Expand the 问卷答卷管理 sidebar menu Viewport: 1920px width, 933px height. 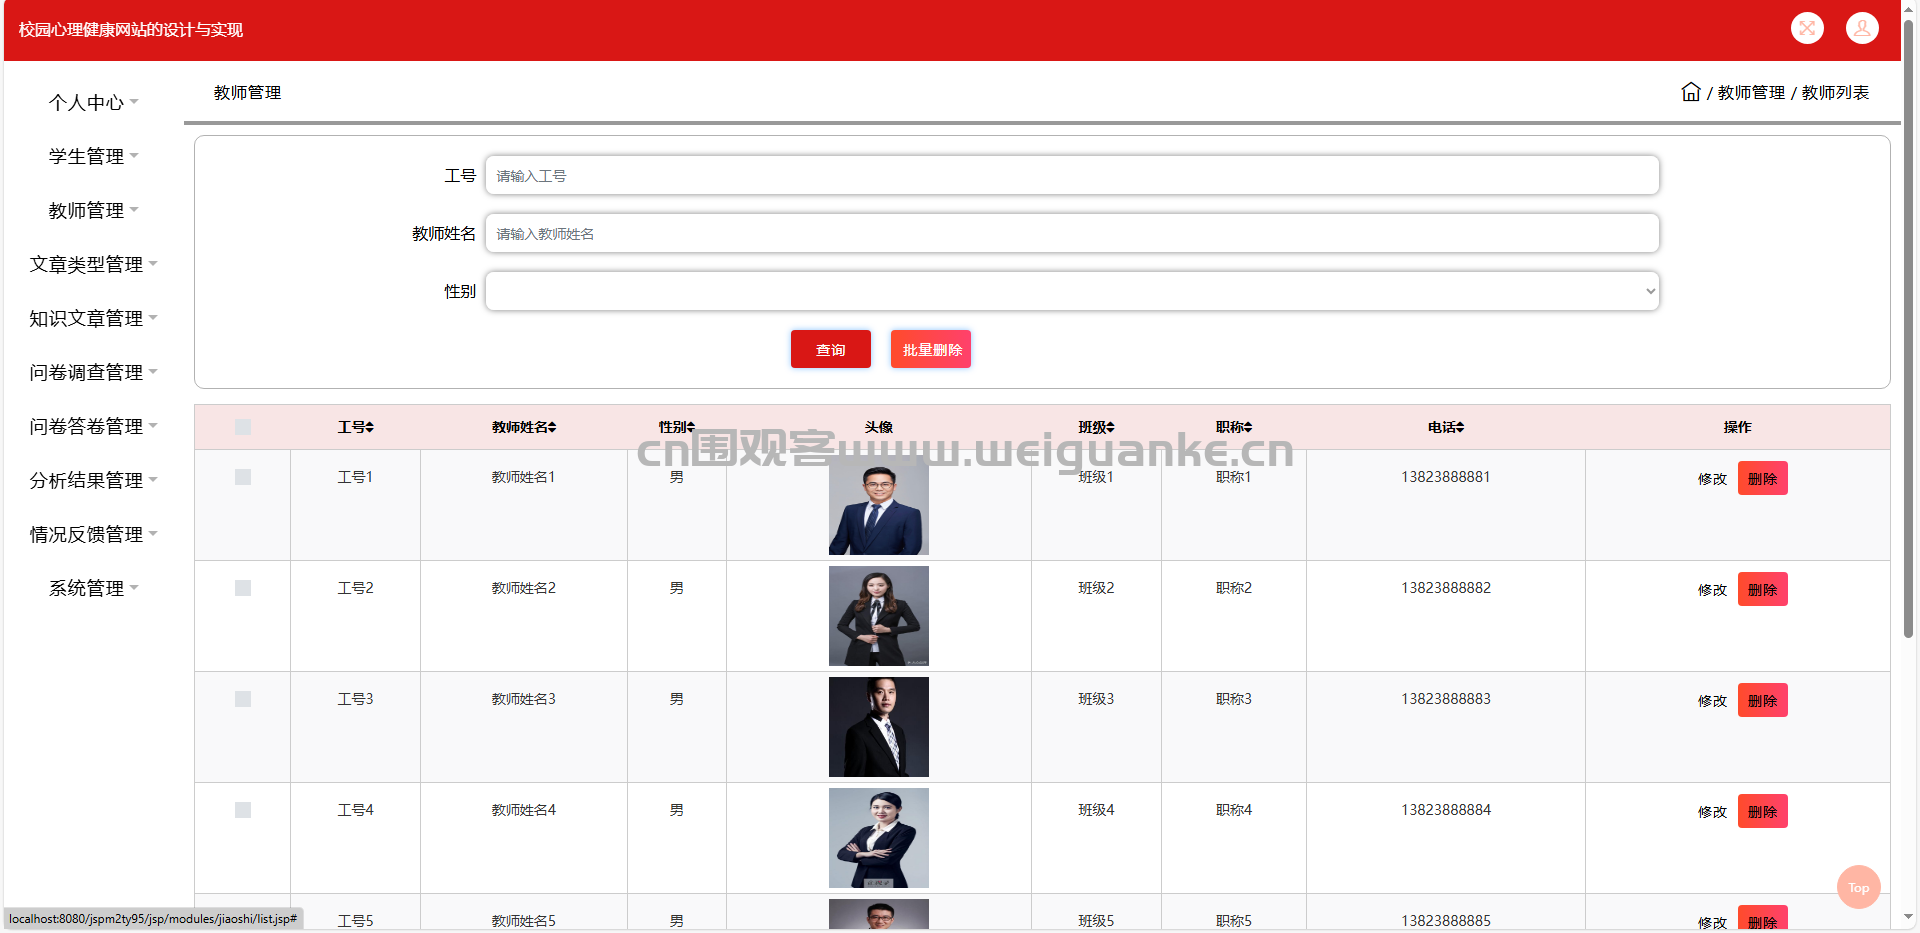94,426
